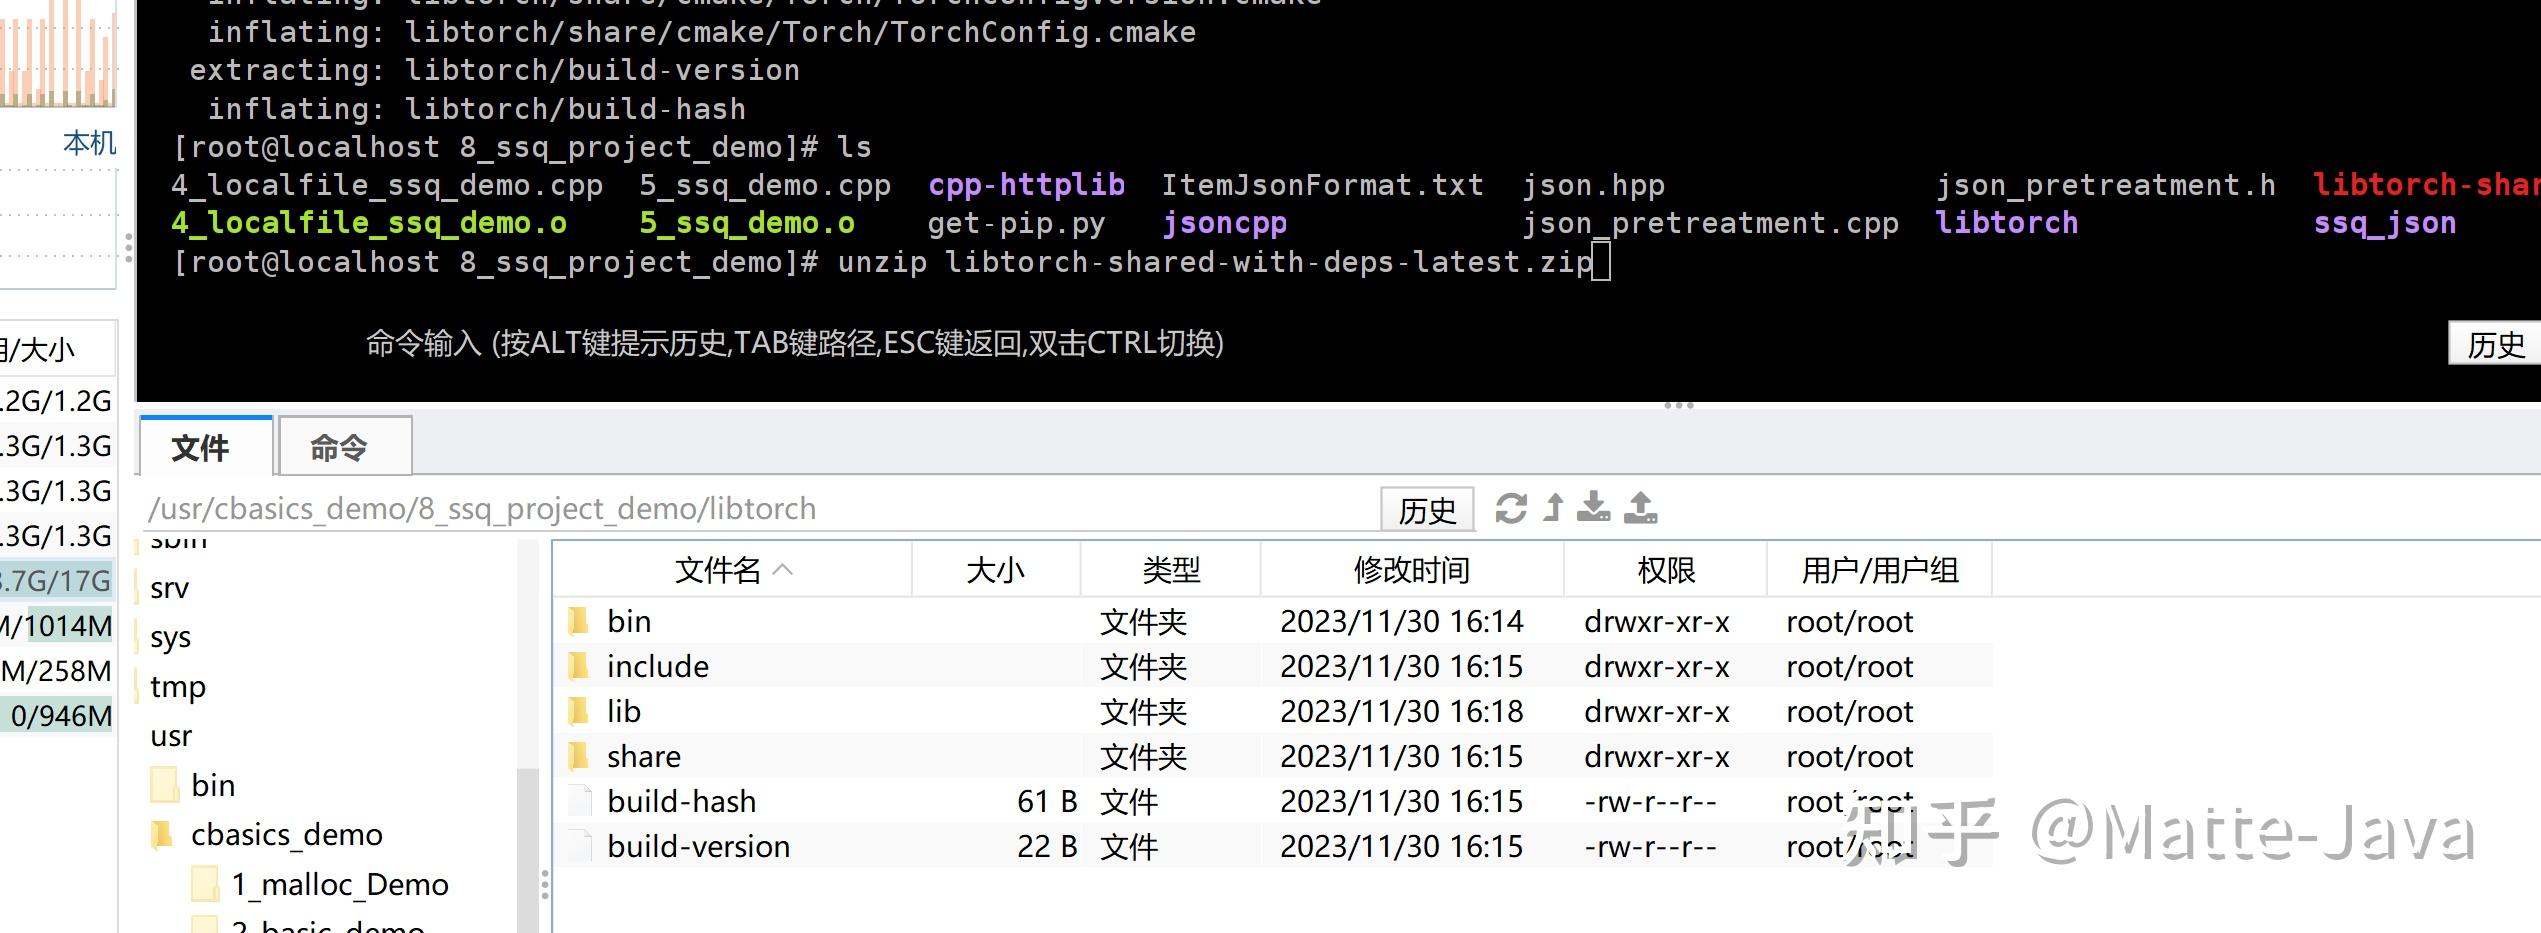Click the /1014M usage bar
This screenshot has width=2541, height=933.
(58, 626)
